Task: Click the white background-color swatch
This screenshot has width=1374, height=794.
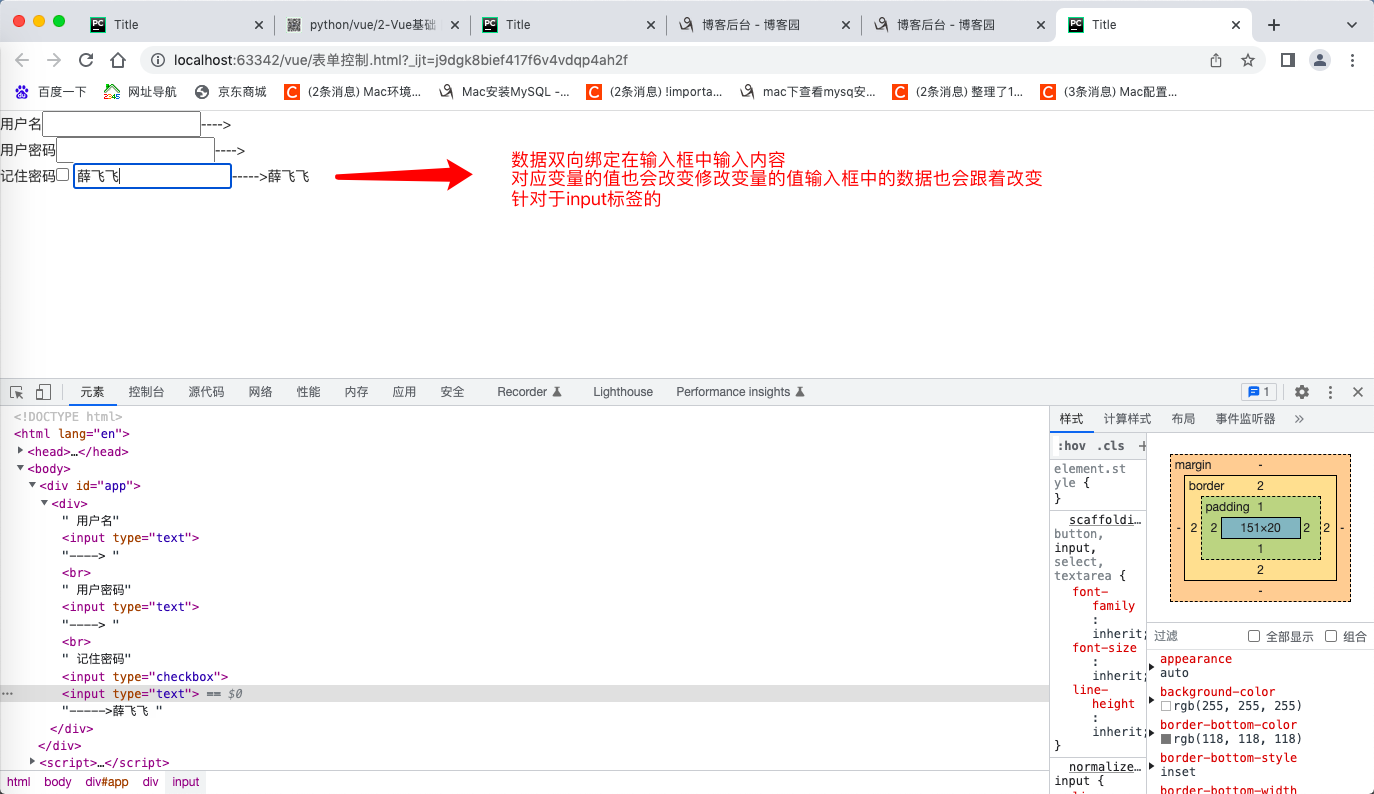Action: [x=1166, y=706]
